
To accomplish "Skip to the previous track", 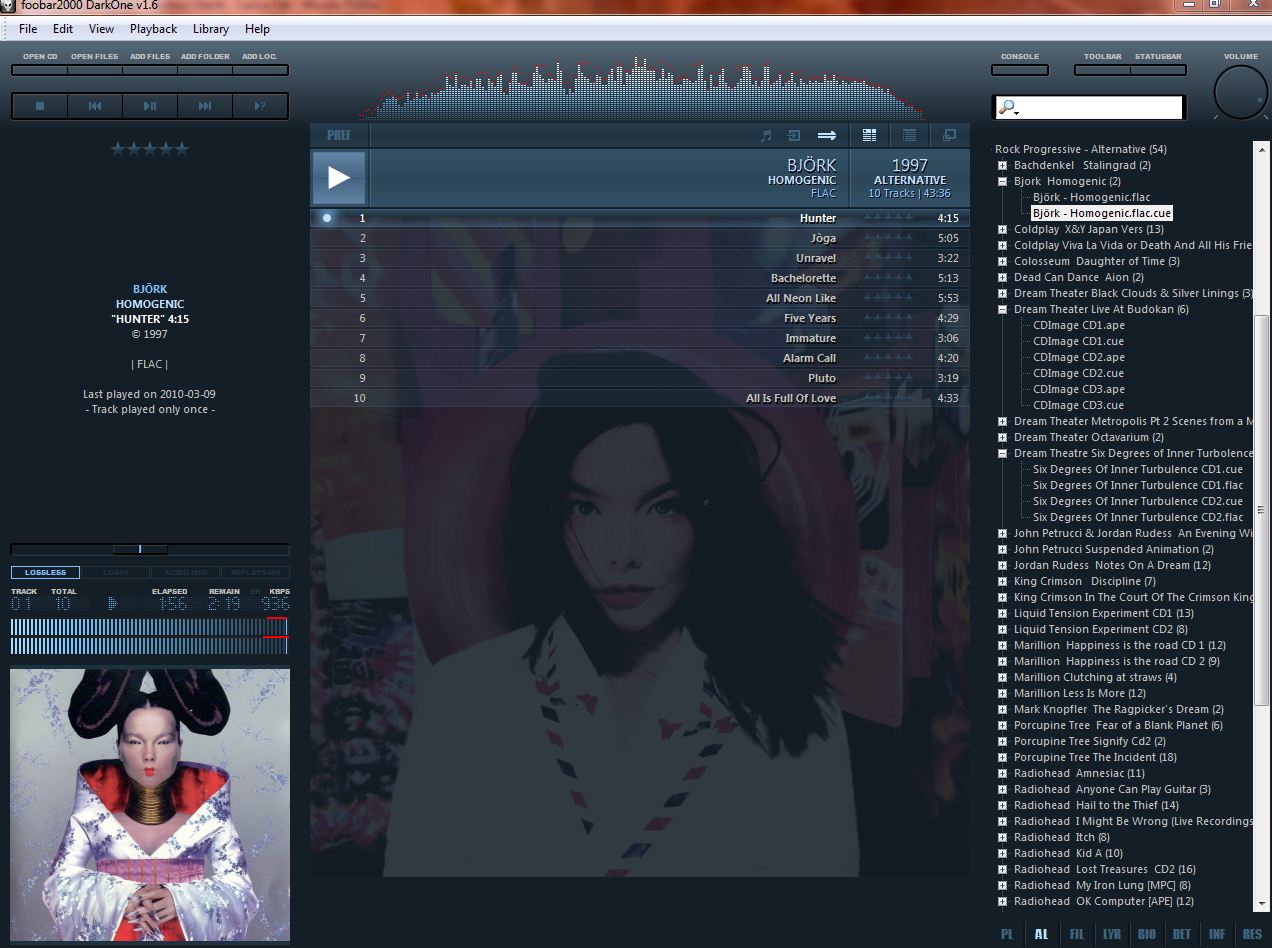I will 95,106.
